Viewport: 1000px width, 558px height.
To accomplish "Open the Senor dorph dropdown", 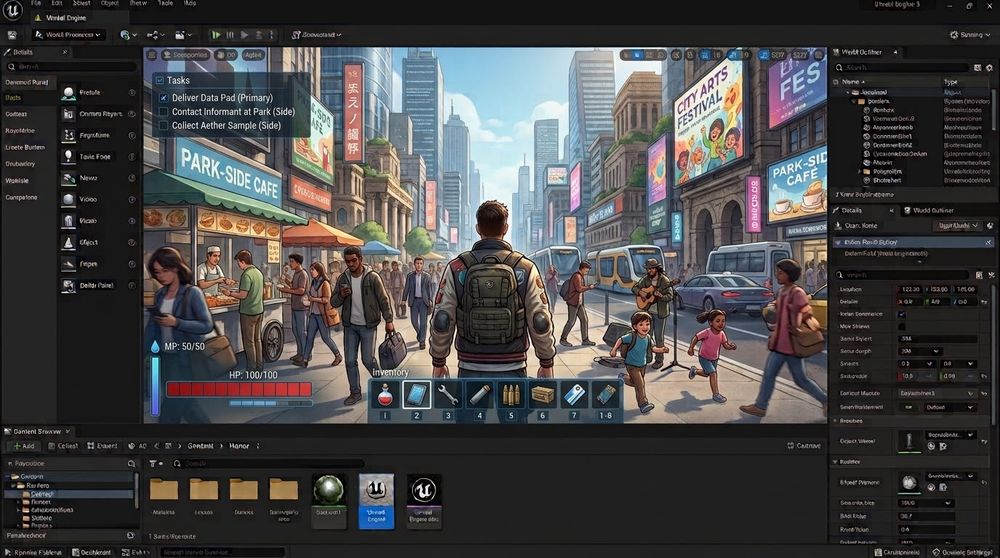I will (x=920, y=351).
